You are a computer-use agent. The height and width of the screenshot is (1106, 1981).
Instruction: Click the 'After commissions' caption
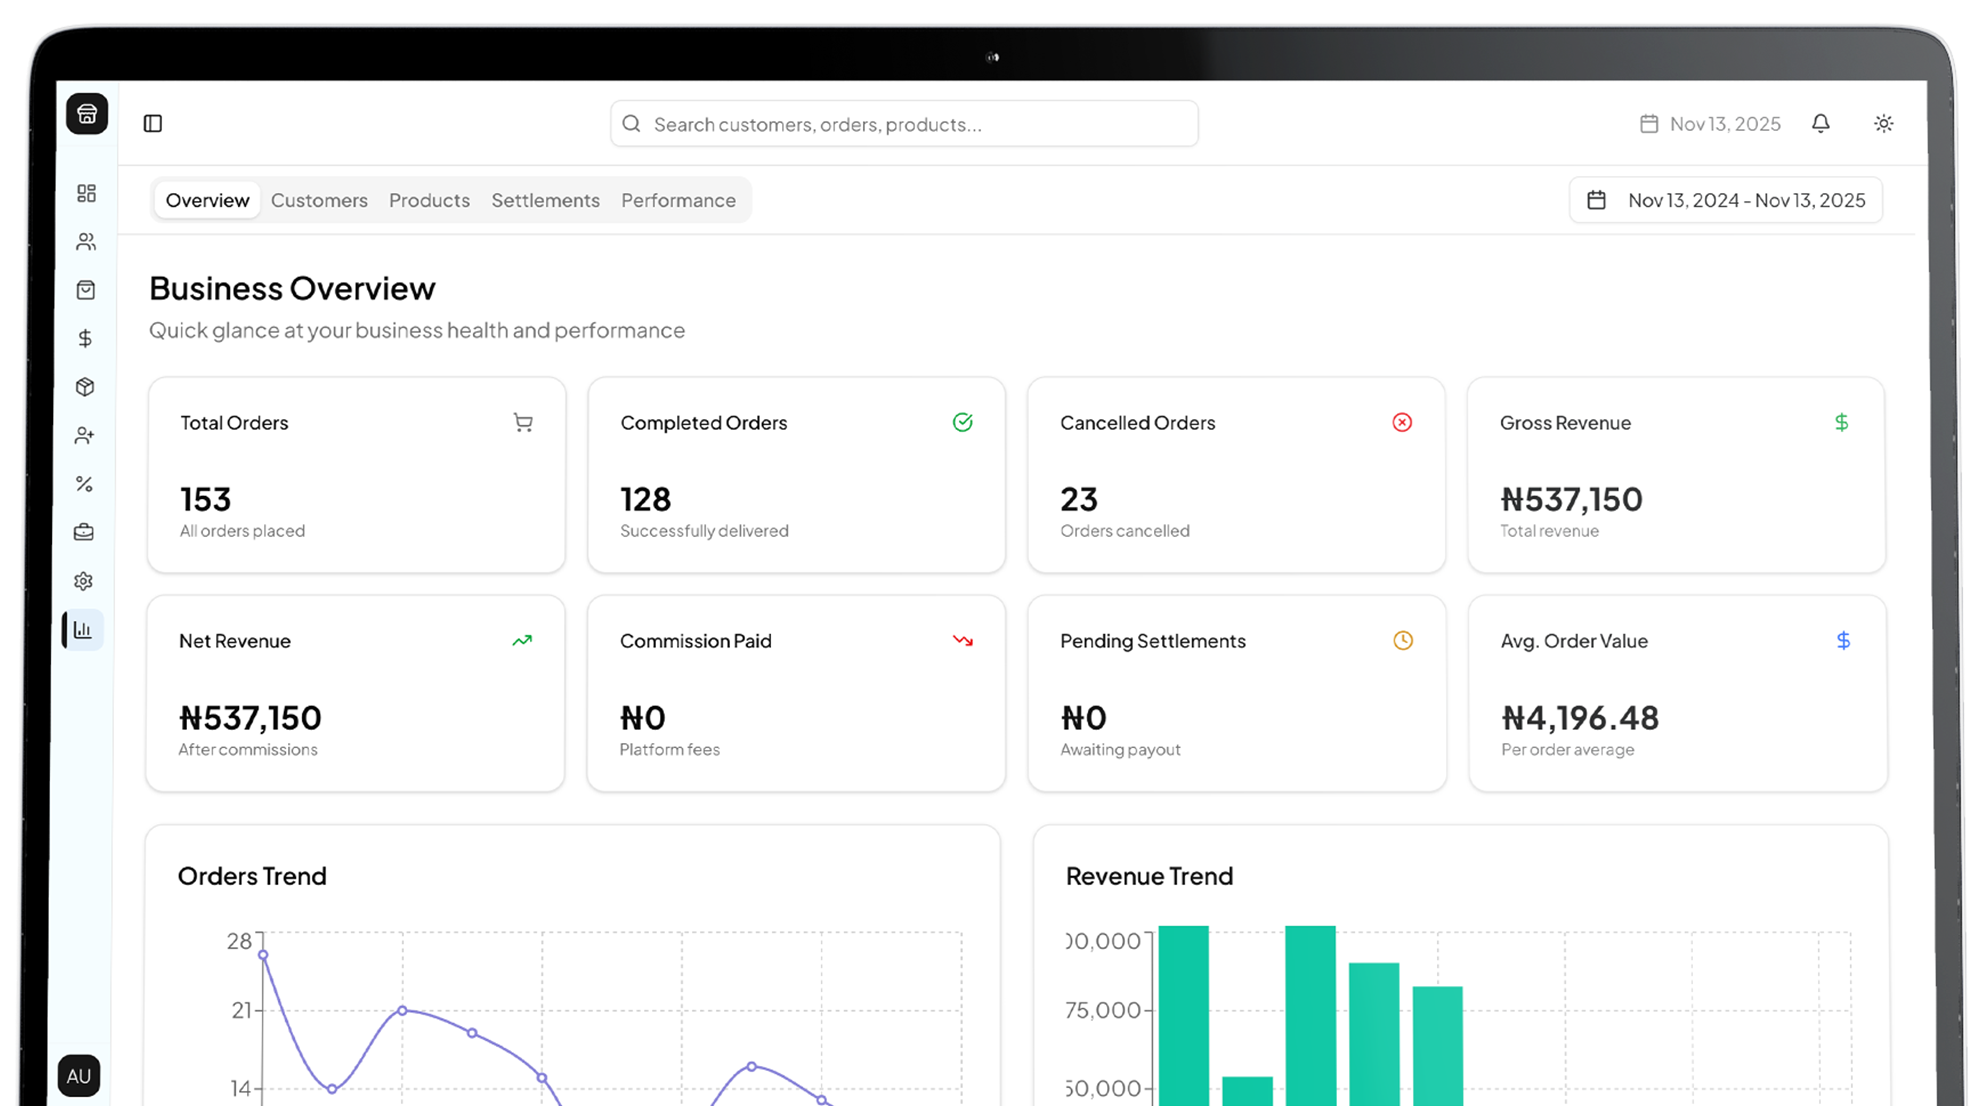click(248, 750)
